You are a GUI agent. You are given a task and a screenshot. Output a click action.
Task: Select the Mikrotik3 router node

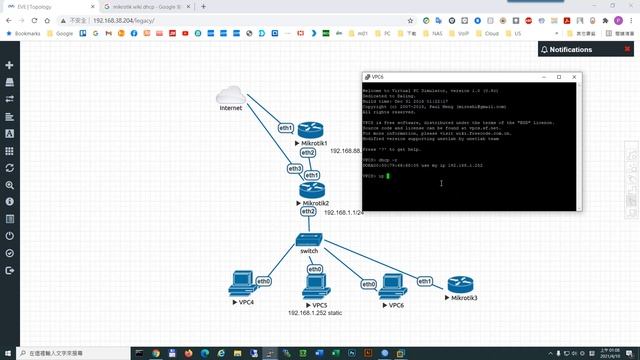coord(460,285)
